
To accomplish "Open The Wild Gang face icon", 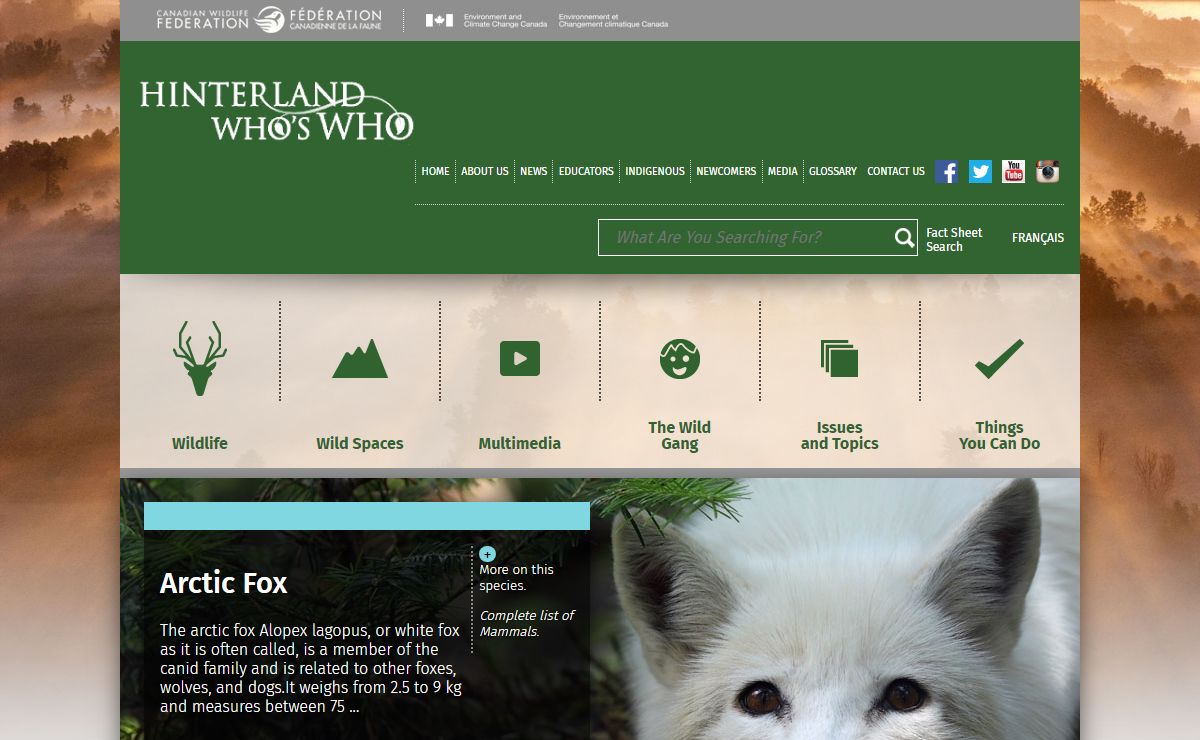I will coord(680,359).
